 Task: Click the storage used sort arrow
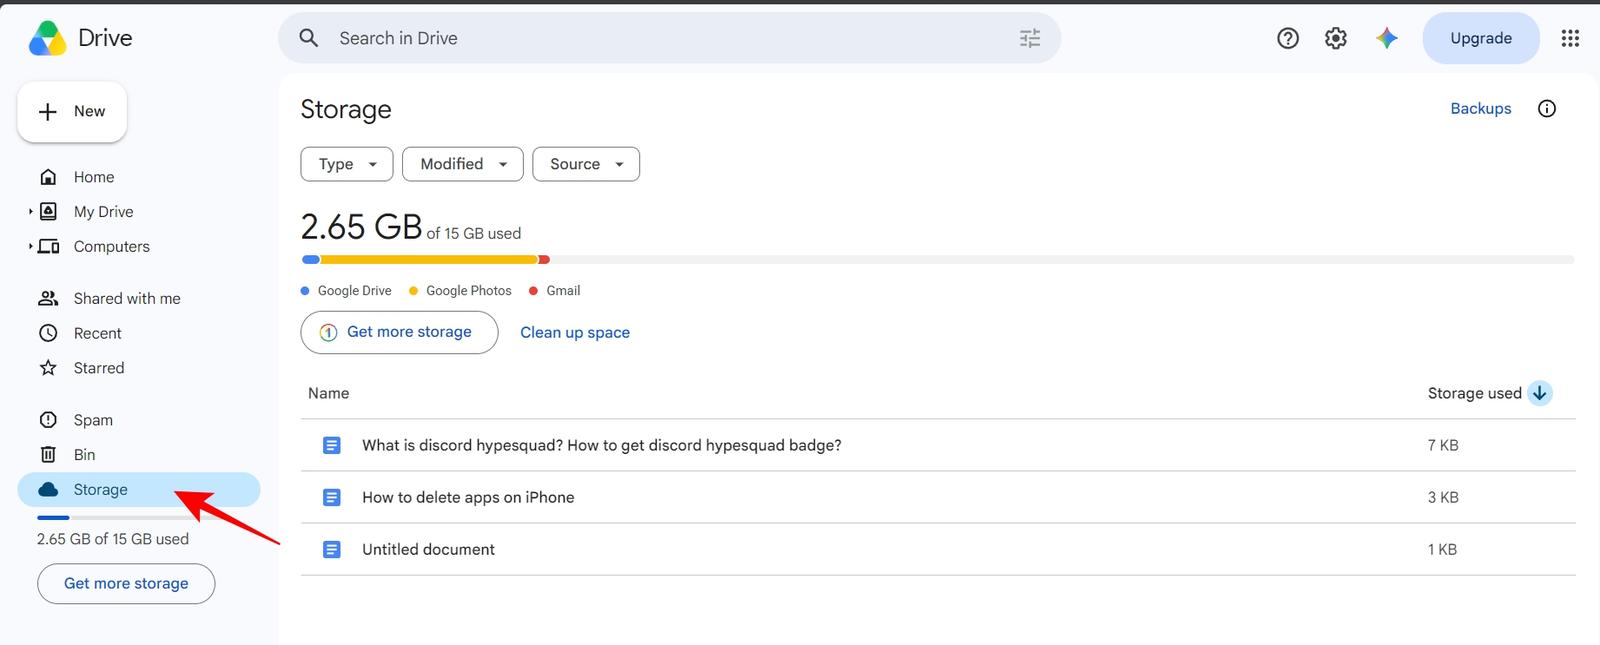[1540, 393]
